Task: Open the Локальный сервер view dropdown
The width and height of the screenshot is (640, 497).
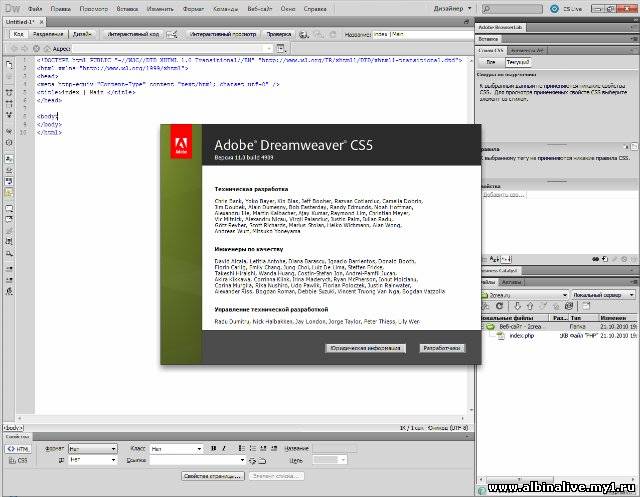Action: coord(604,295)
